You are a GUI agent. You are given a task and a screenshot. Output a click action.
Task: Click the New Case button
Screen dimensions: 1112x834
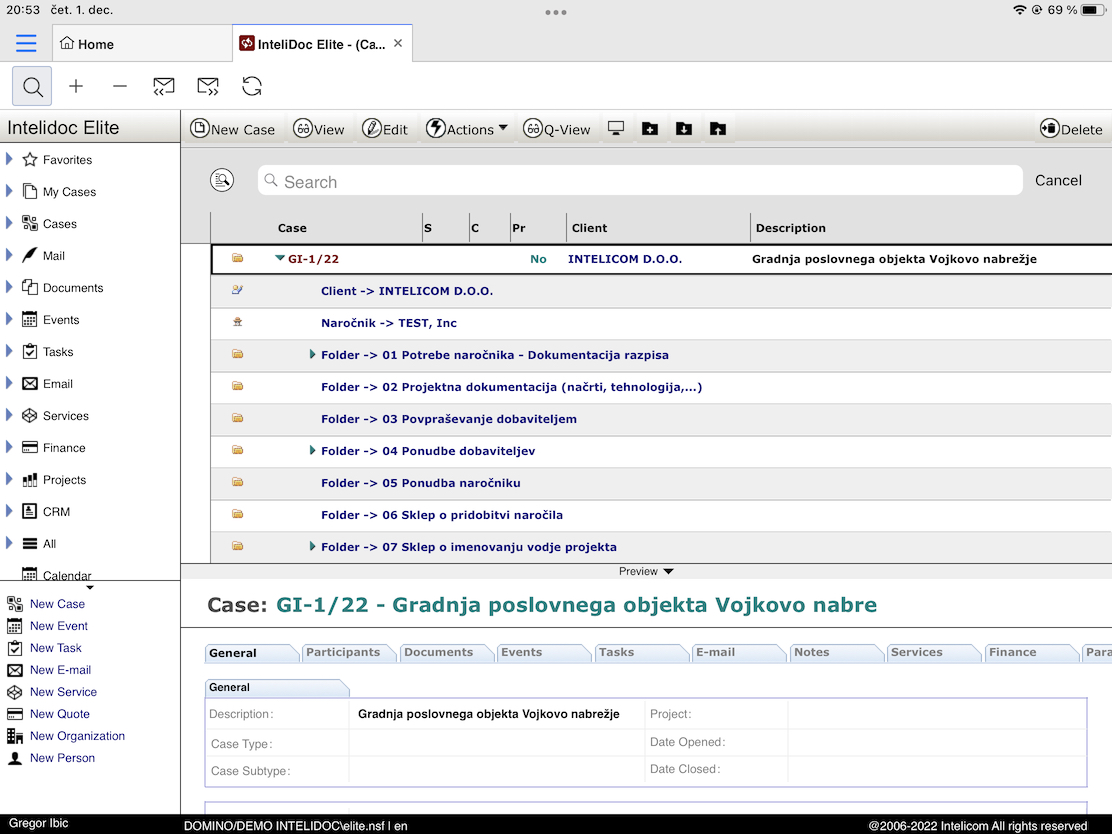point(232,128)
